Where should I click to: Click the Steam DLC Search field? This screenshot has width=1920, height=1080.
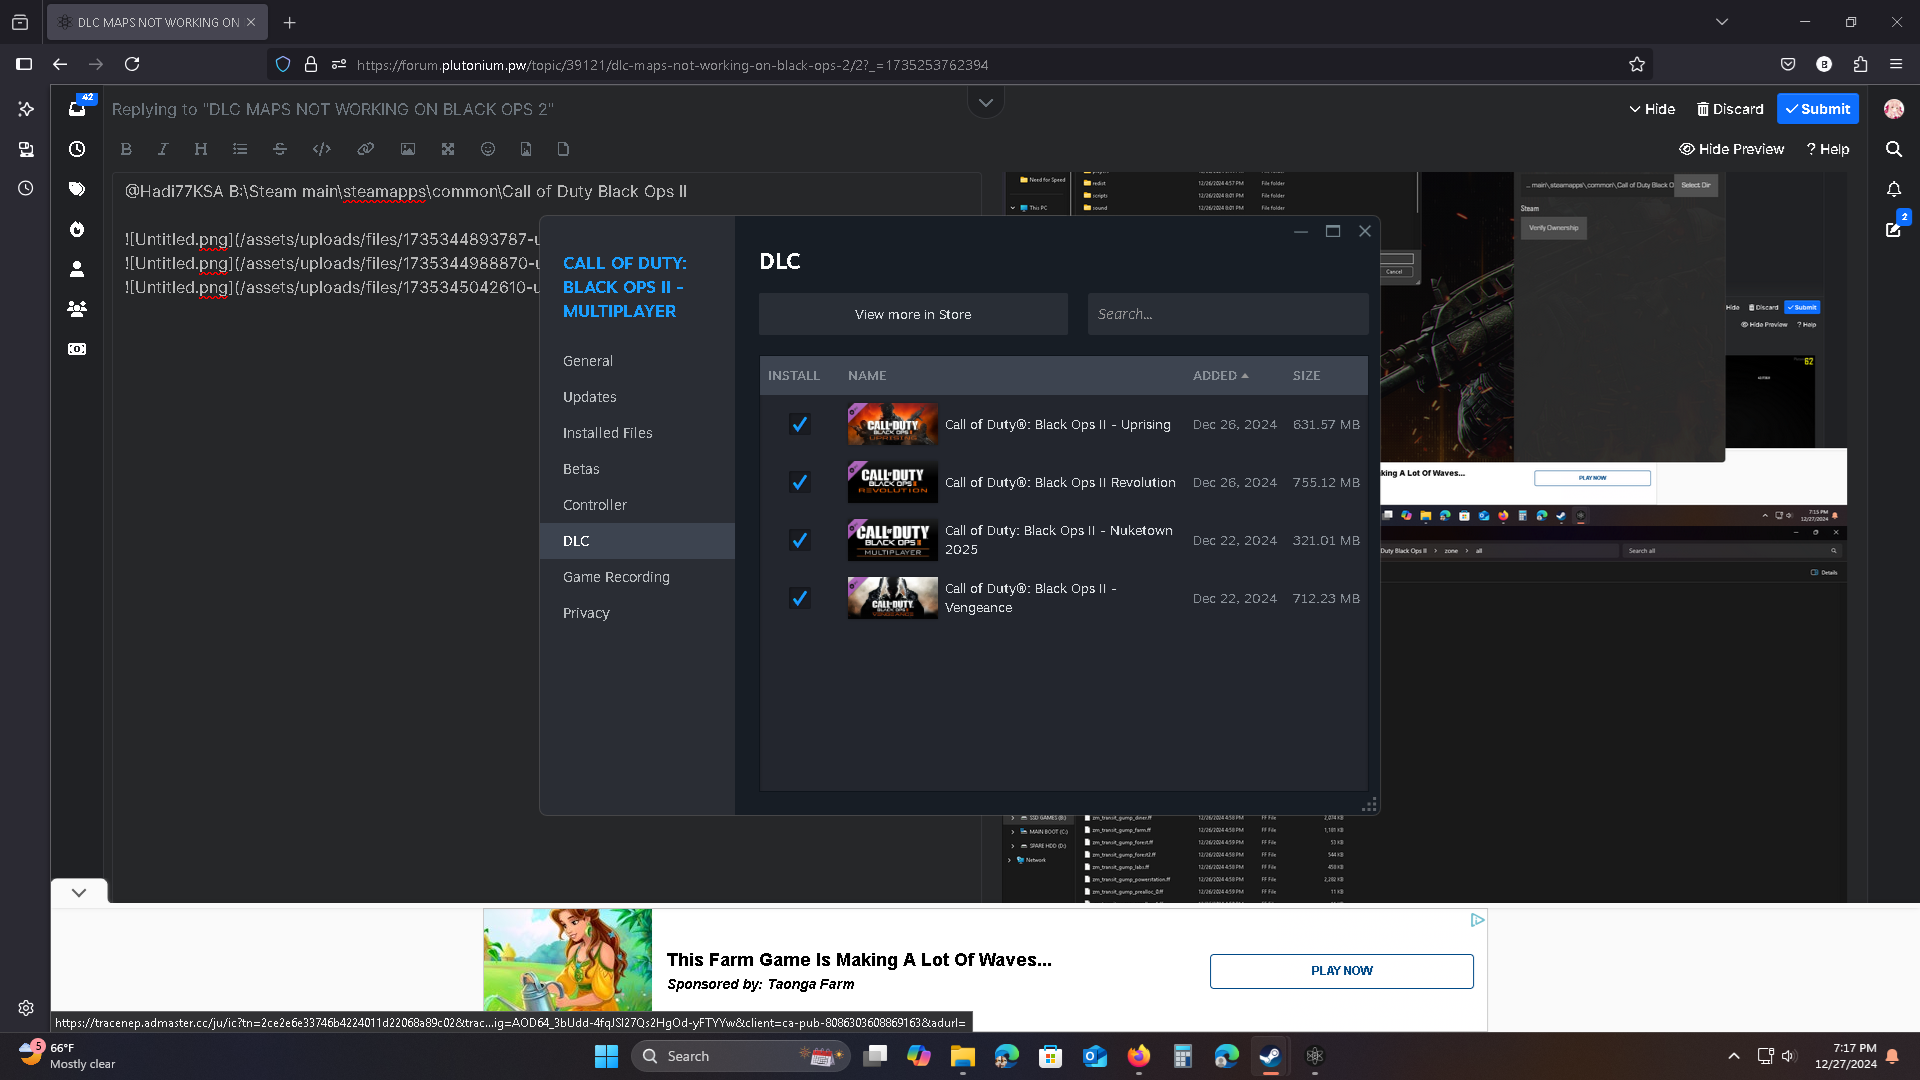point(1227,314)
